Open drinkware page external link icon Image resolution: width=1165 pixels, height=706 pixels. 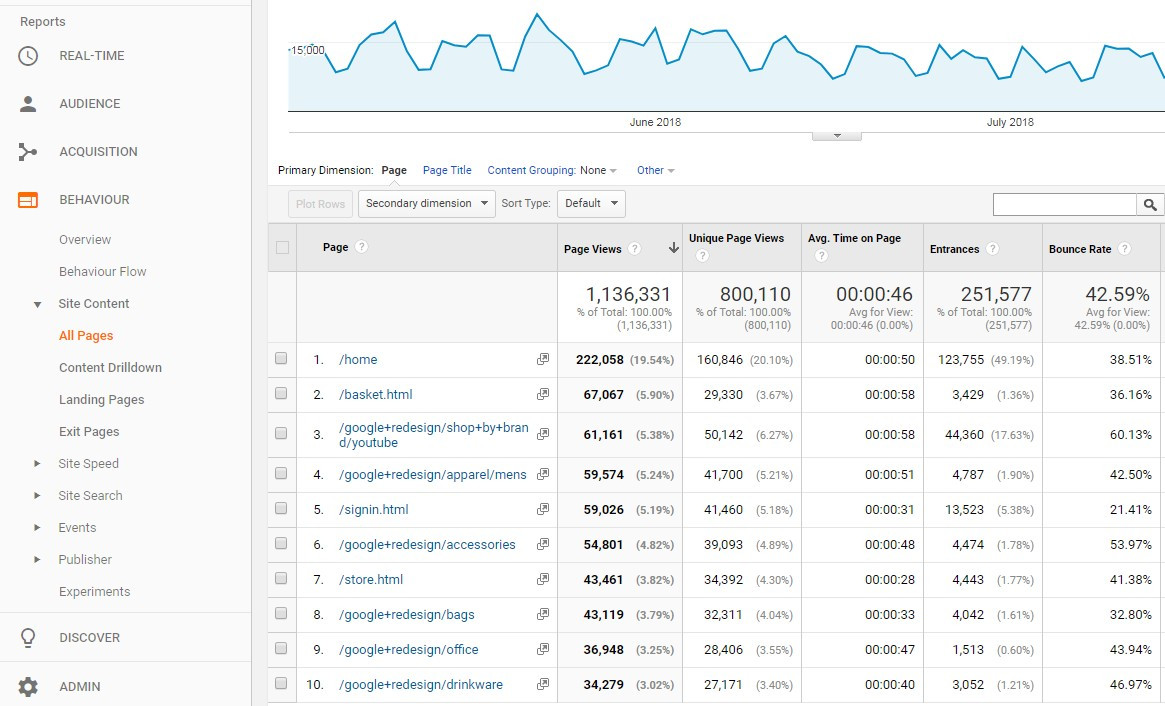pos(543,684)
